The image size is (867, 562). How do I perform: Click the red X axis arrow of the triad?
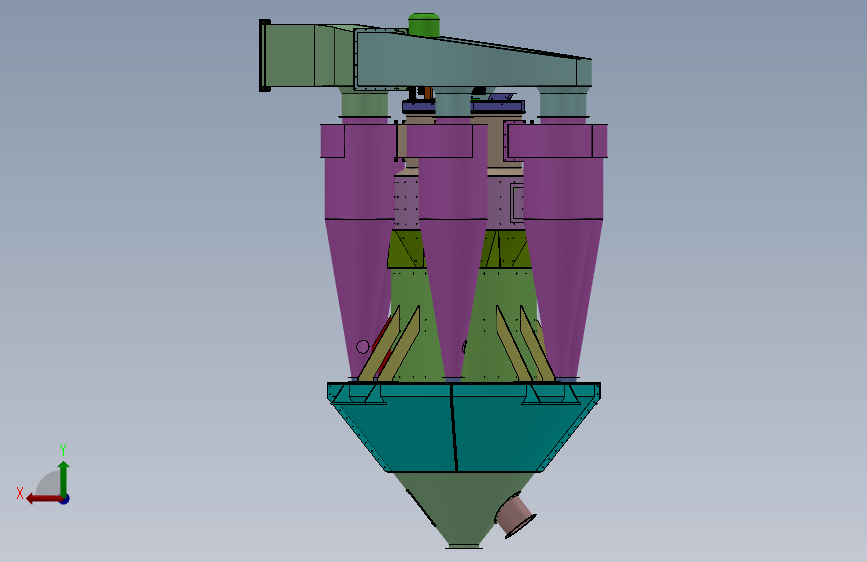[43, 499]
